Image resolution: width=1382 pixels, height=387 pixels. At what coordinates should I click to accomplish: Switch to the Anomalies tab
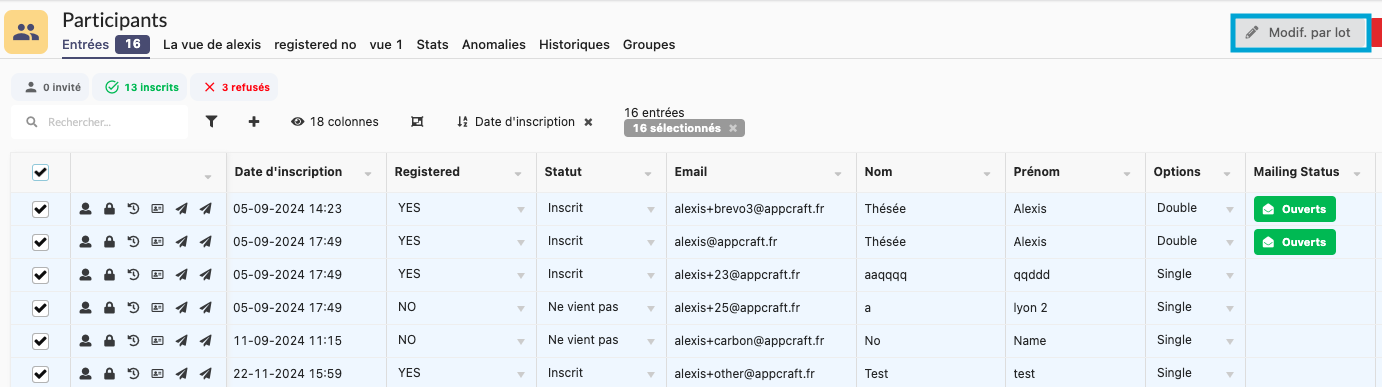click(x=494, y=44)
